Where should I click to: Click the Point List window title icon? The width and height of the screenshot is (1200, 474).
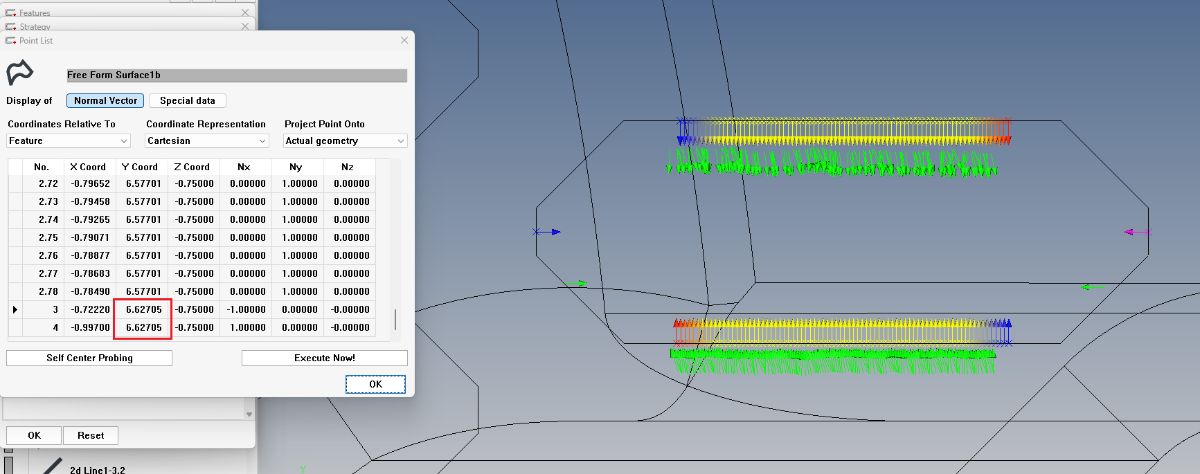(11, 41)
